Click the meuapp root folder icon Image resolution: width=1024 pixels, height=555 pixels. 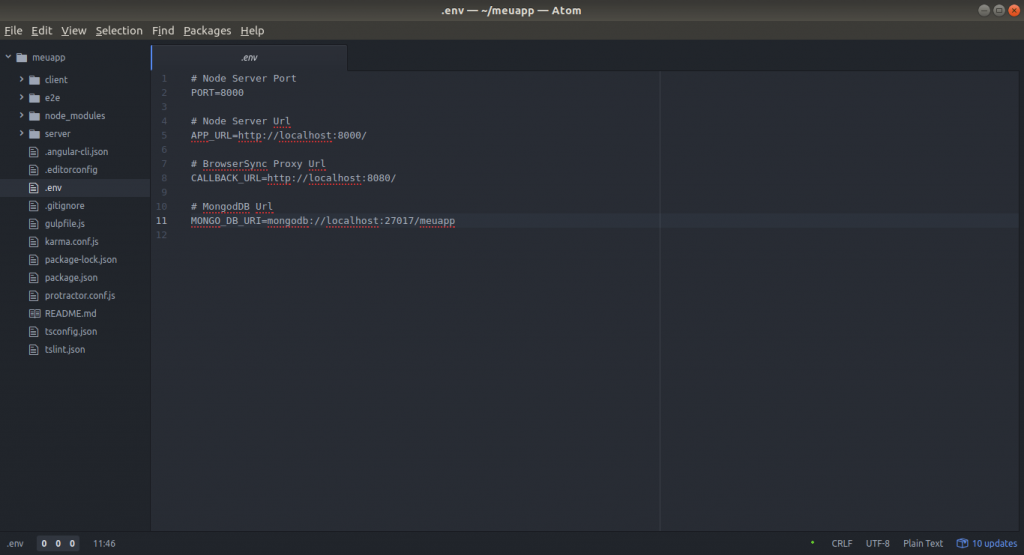[22, 58]
